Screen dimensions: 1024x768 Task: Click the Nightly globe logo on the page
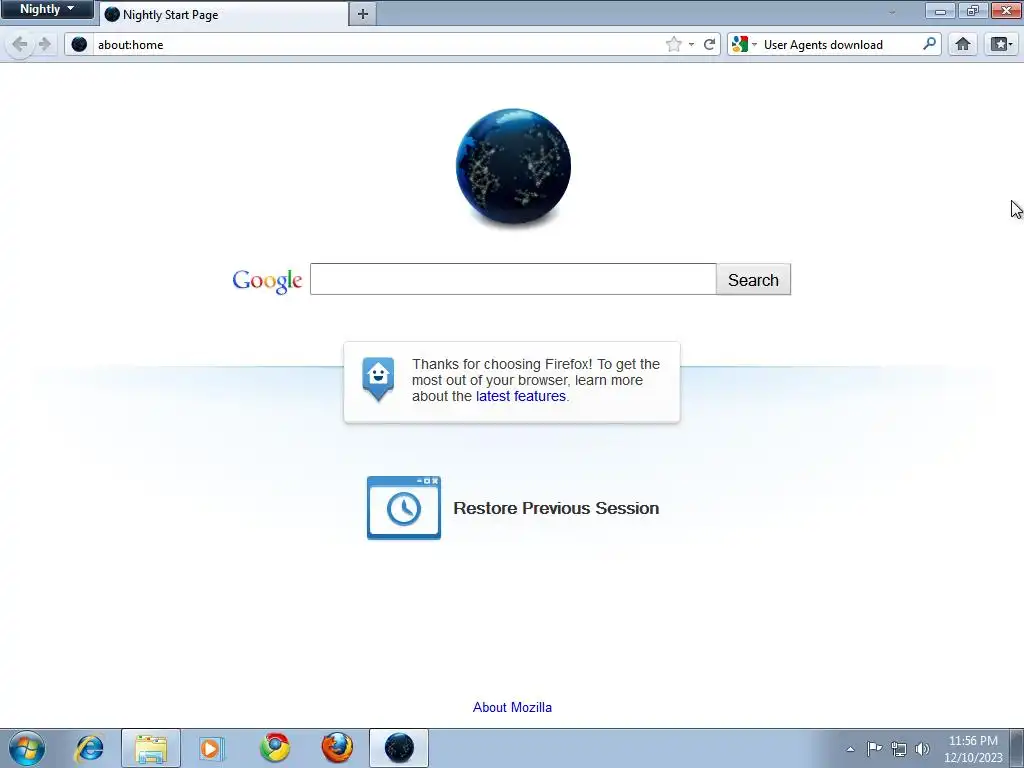click(x=513, y=166)
